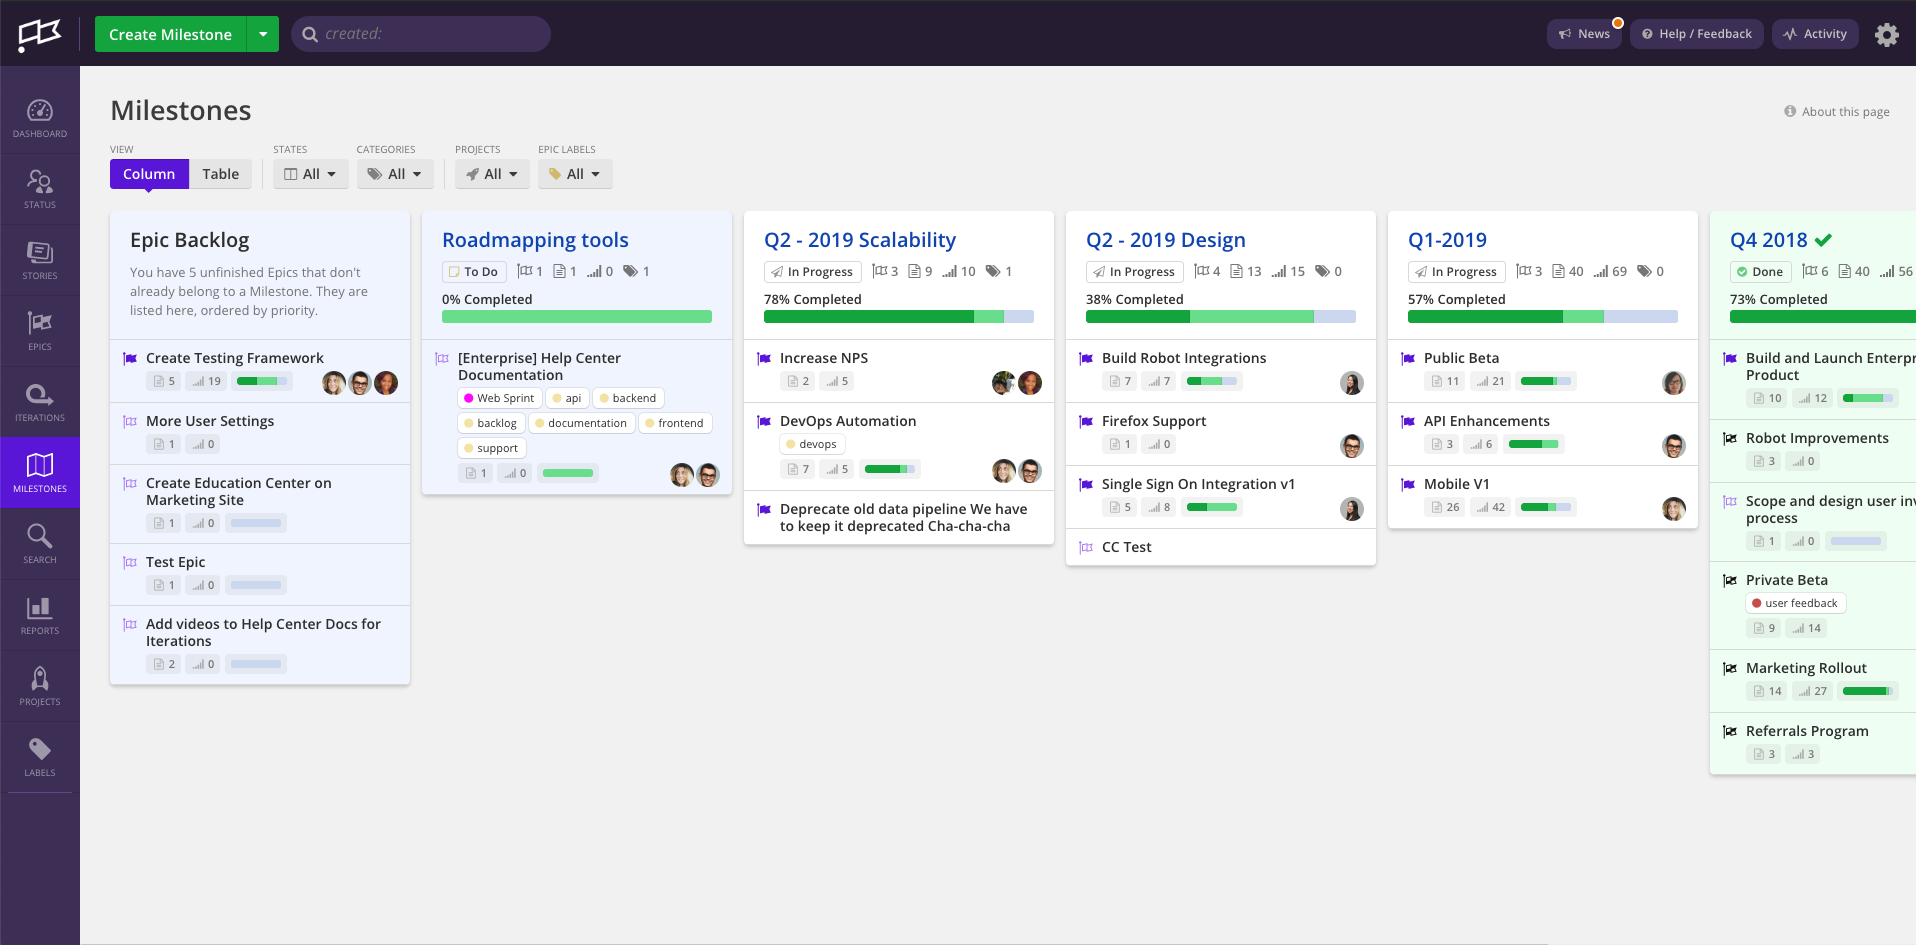Image resolution: width=1916 pixels, height=945 pixels.
Task: Open the States All dropdown
Action: pyautogui.click(x=311, y=174)
